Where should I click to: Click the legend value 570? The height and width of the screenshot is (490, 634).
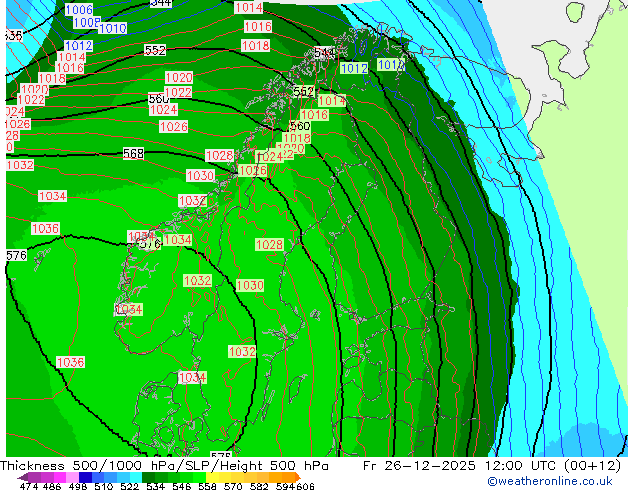tap(233, 486)
